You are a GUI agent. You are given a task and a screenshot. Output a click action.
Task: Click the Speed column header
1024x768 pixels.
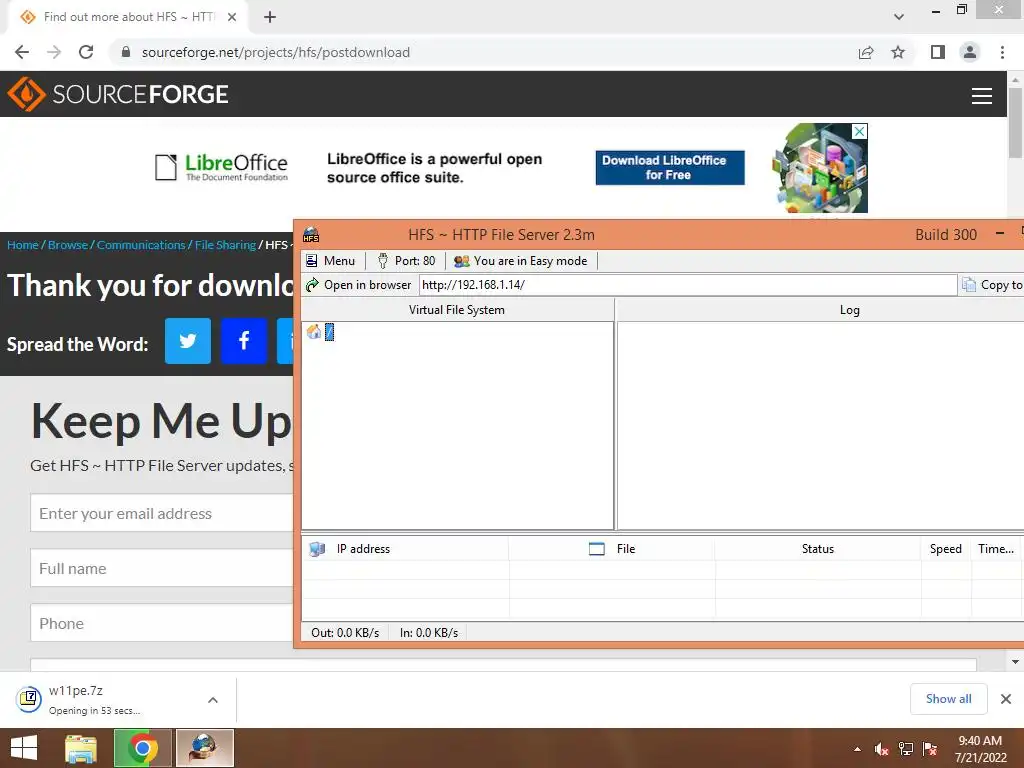click(x=946, y=549)
